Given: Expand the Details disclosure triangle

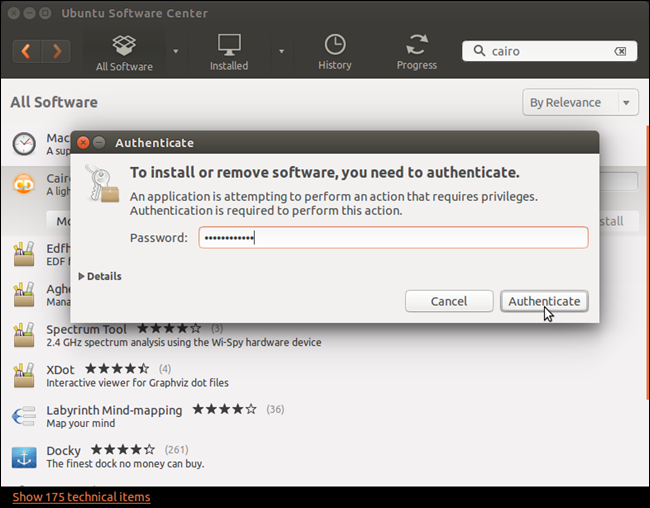Looking at the screenshot, I should click(x=82, y=276).
